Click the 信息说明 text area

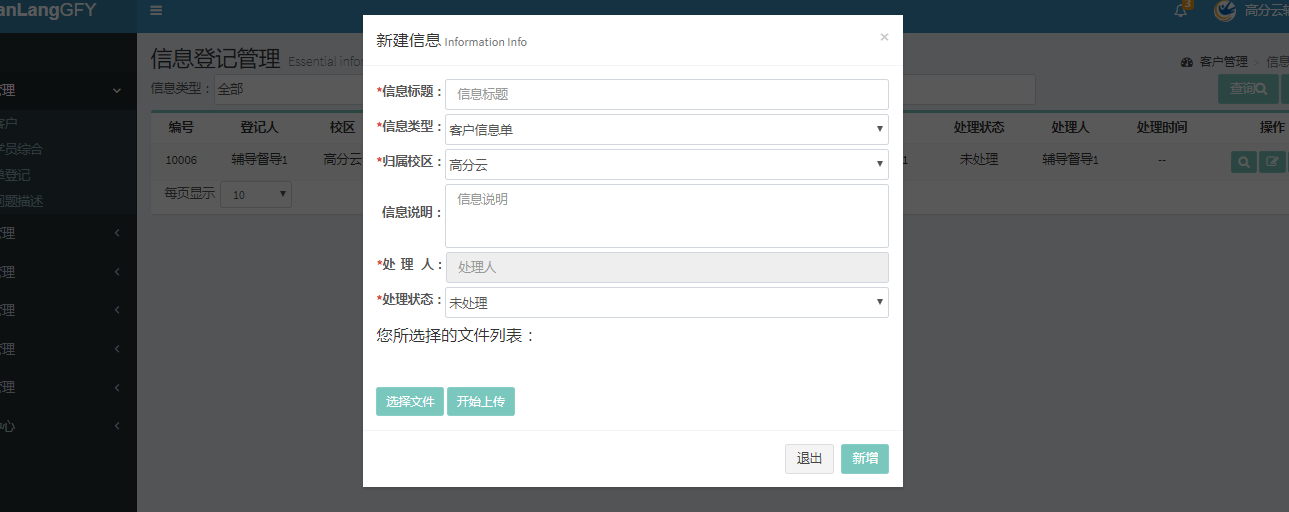tap(666, 215)
